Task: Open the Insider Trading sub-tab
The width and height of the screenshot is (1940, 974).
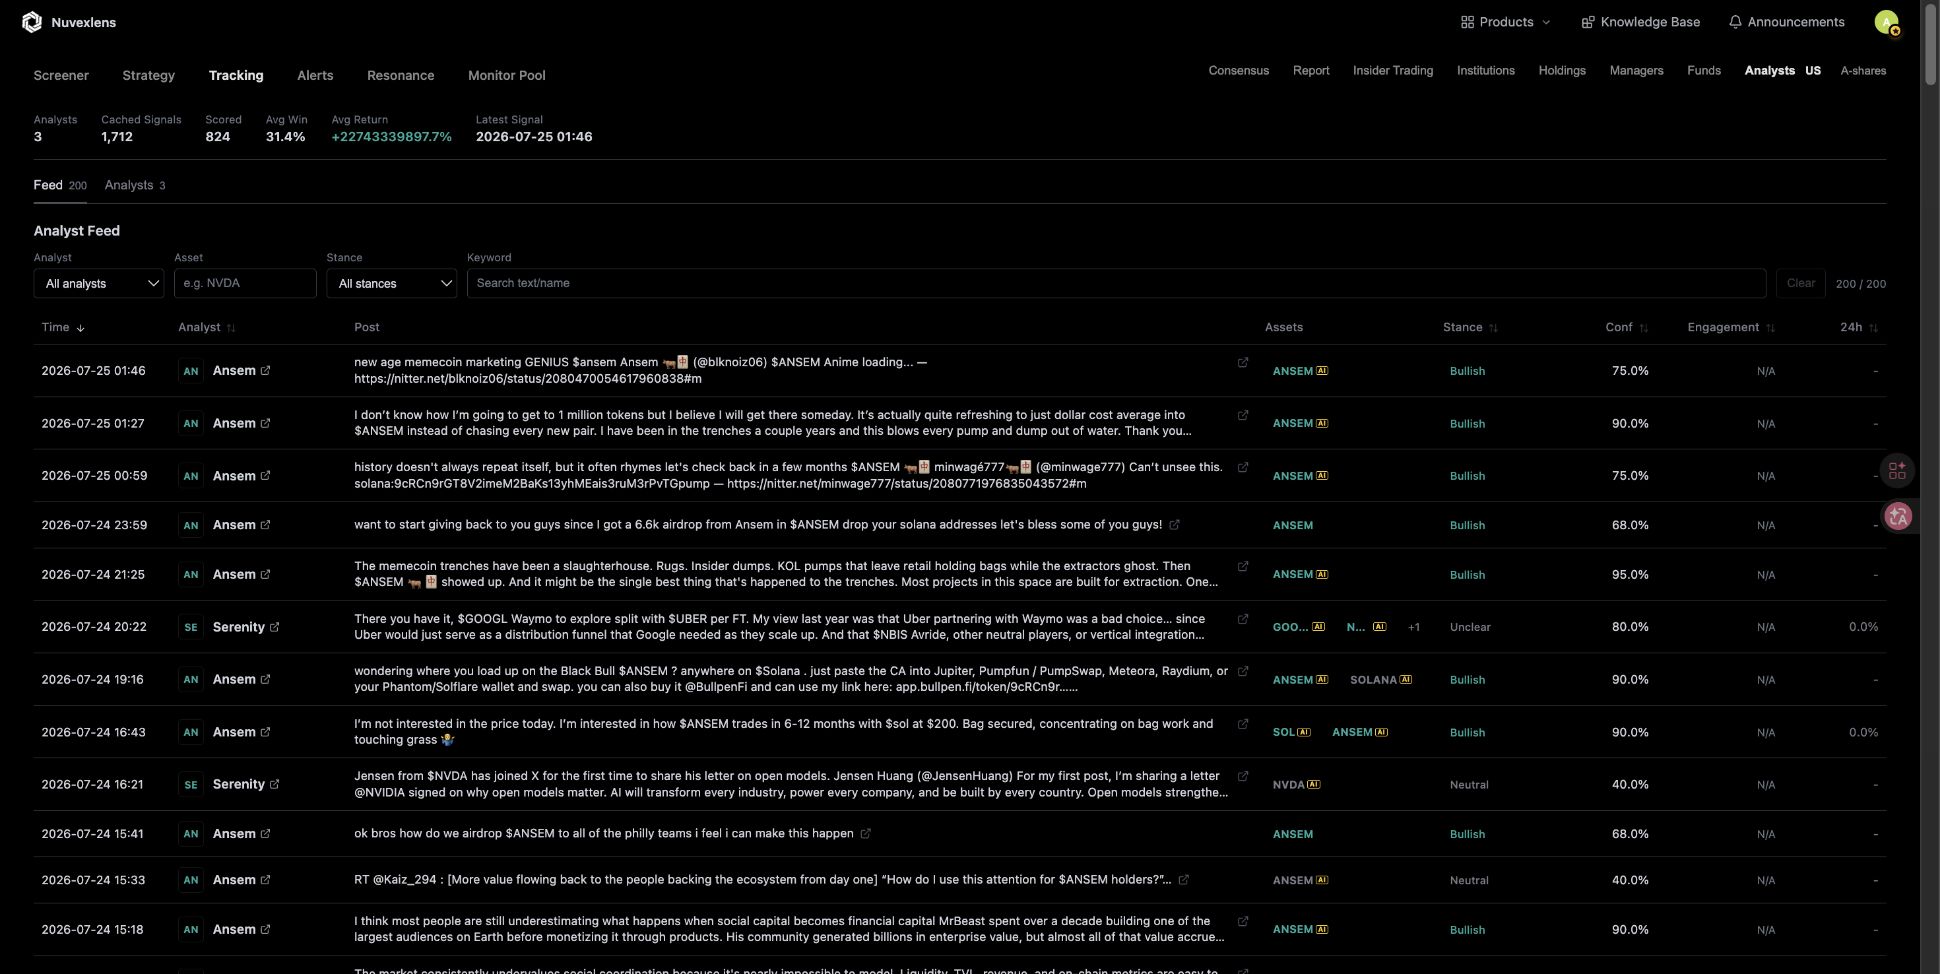Action: point(1393,71)
